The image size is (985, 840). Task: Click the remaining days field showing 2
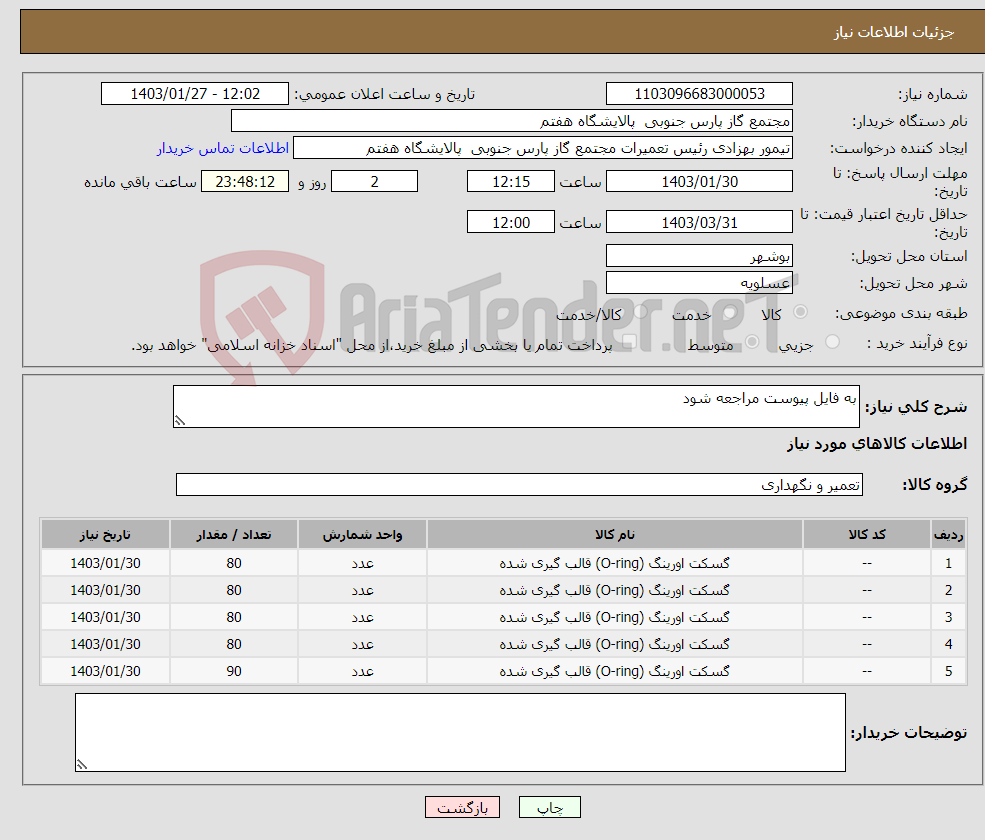pos(374,182)
